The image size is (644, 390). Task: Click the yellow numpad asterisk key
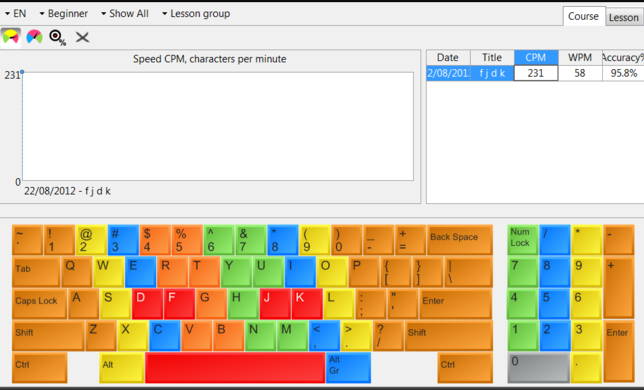[x=586, y=240]
